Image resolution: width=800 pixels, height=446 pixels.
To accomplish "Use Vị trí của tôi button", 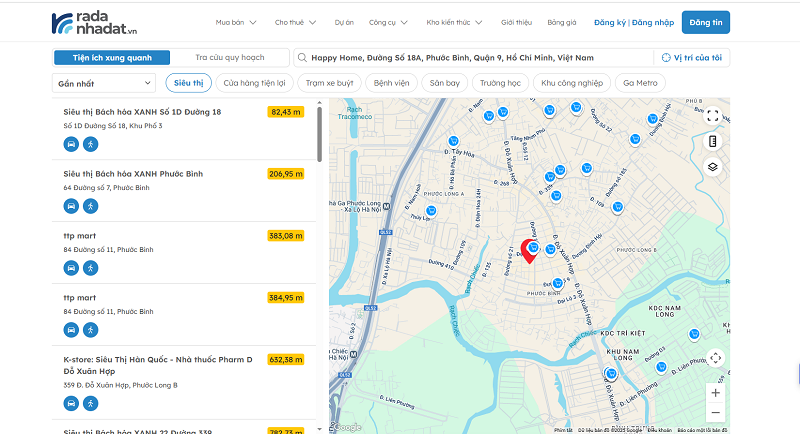I will 692,58.
